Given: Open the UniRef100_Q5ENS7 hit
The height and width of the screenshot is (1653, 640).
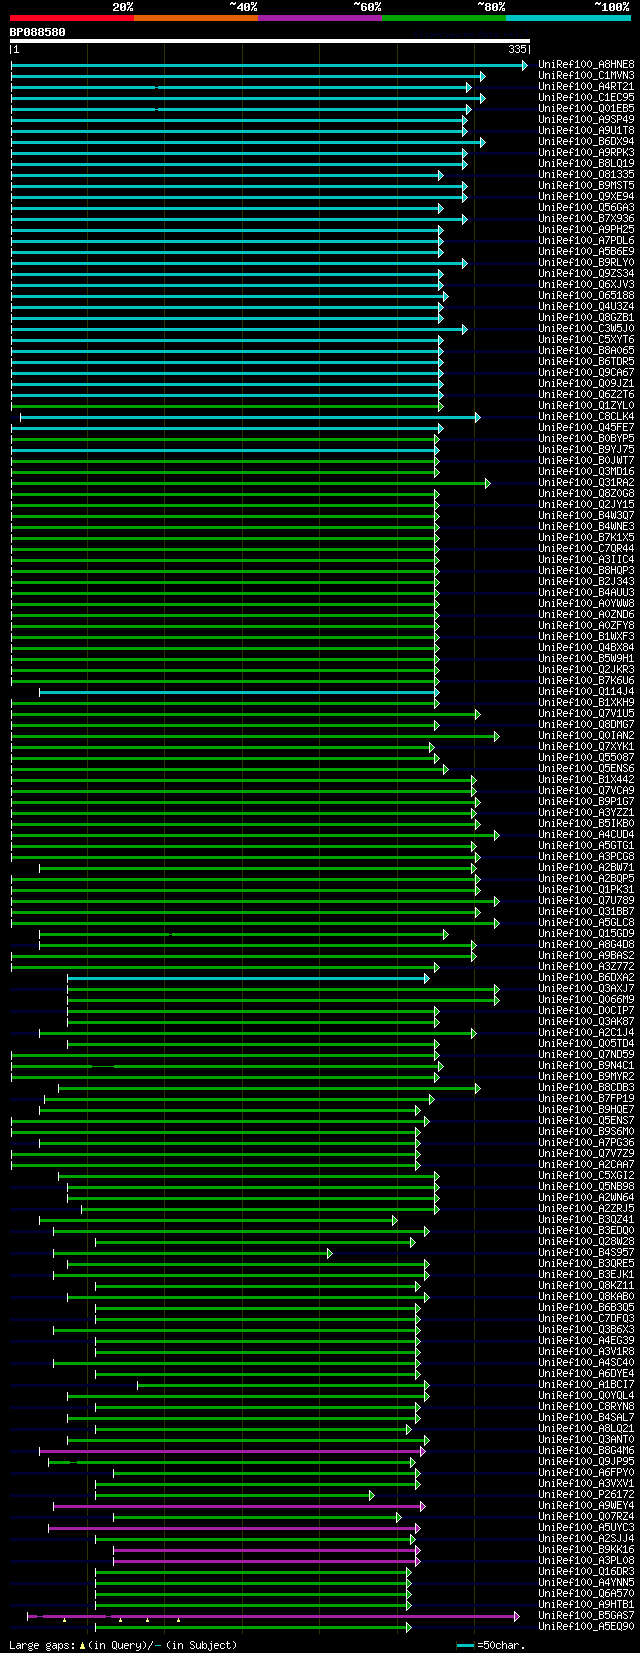Looking at the screenshot, I should coord(586,1120).
